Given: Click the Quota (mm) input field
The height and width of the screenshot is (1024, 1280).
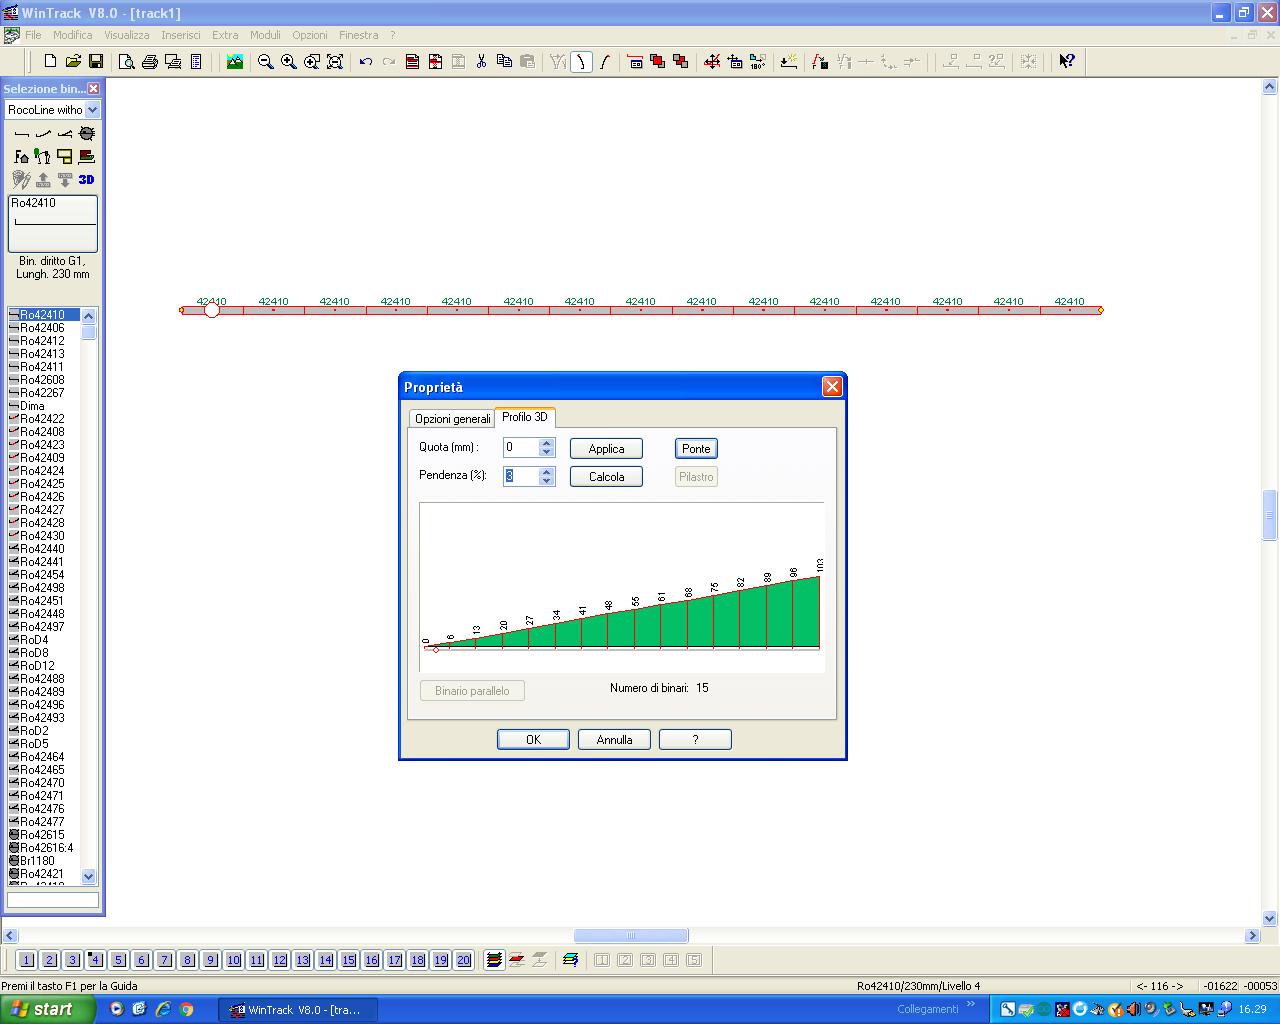Looking at the screenshot, I should click(521, 448).
